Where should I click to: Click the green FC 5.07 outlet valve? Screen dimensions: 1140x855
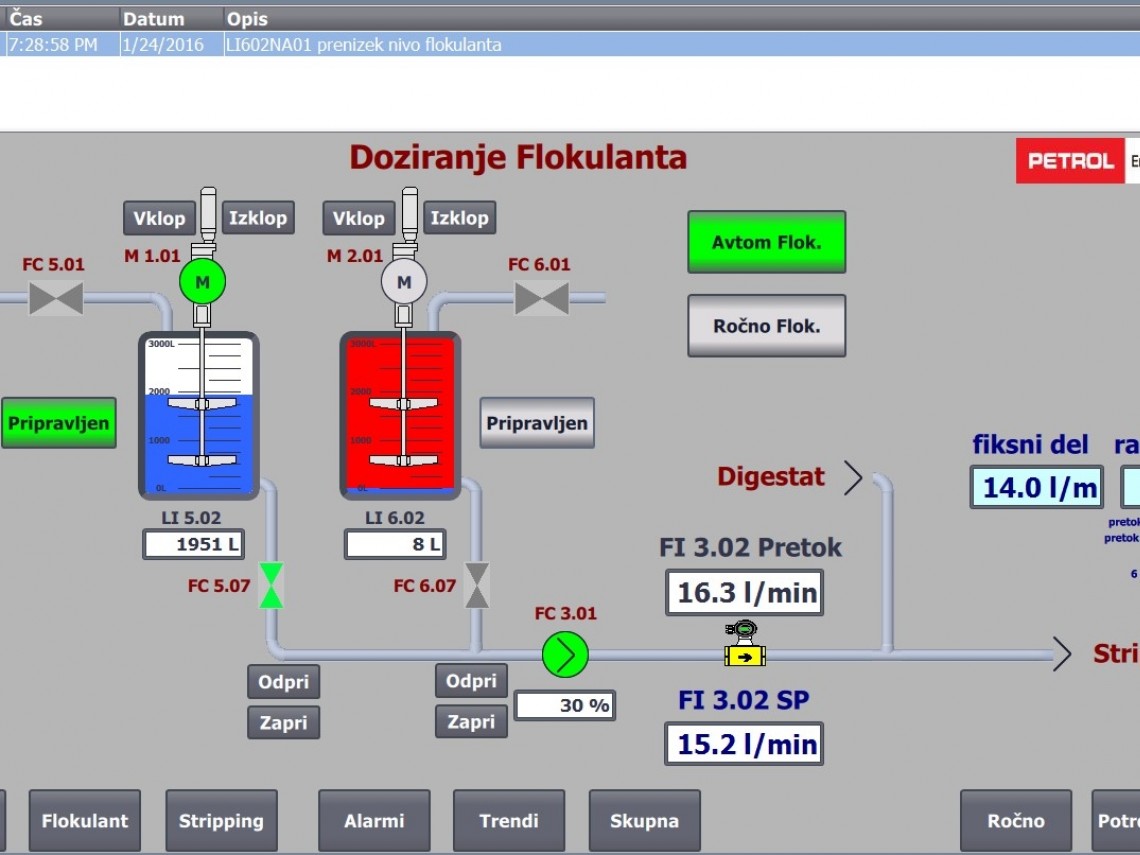click(x=271, y=585)
